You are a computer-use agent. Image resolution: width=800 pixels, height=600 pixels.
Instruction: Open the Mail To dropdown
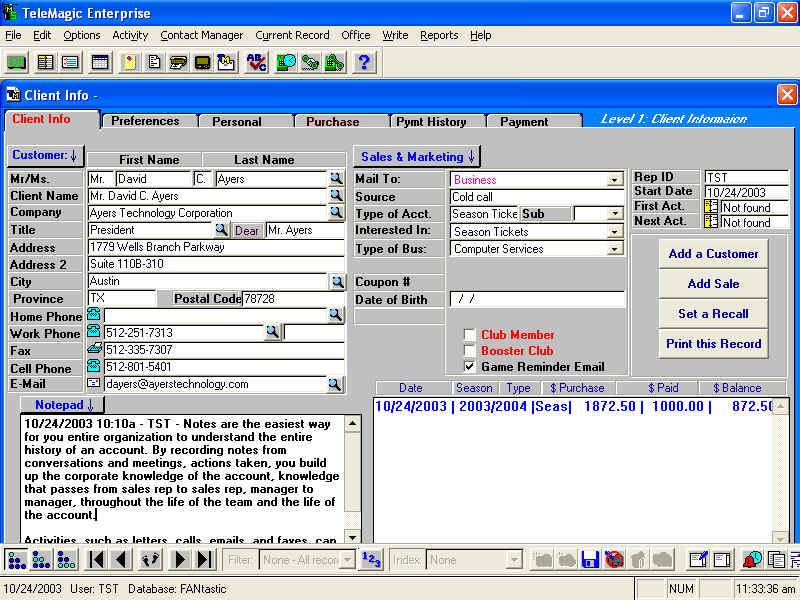614,180
